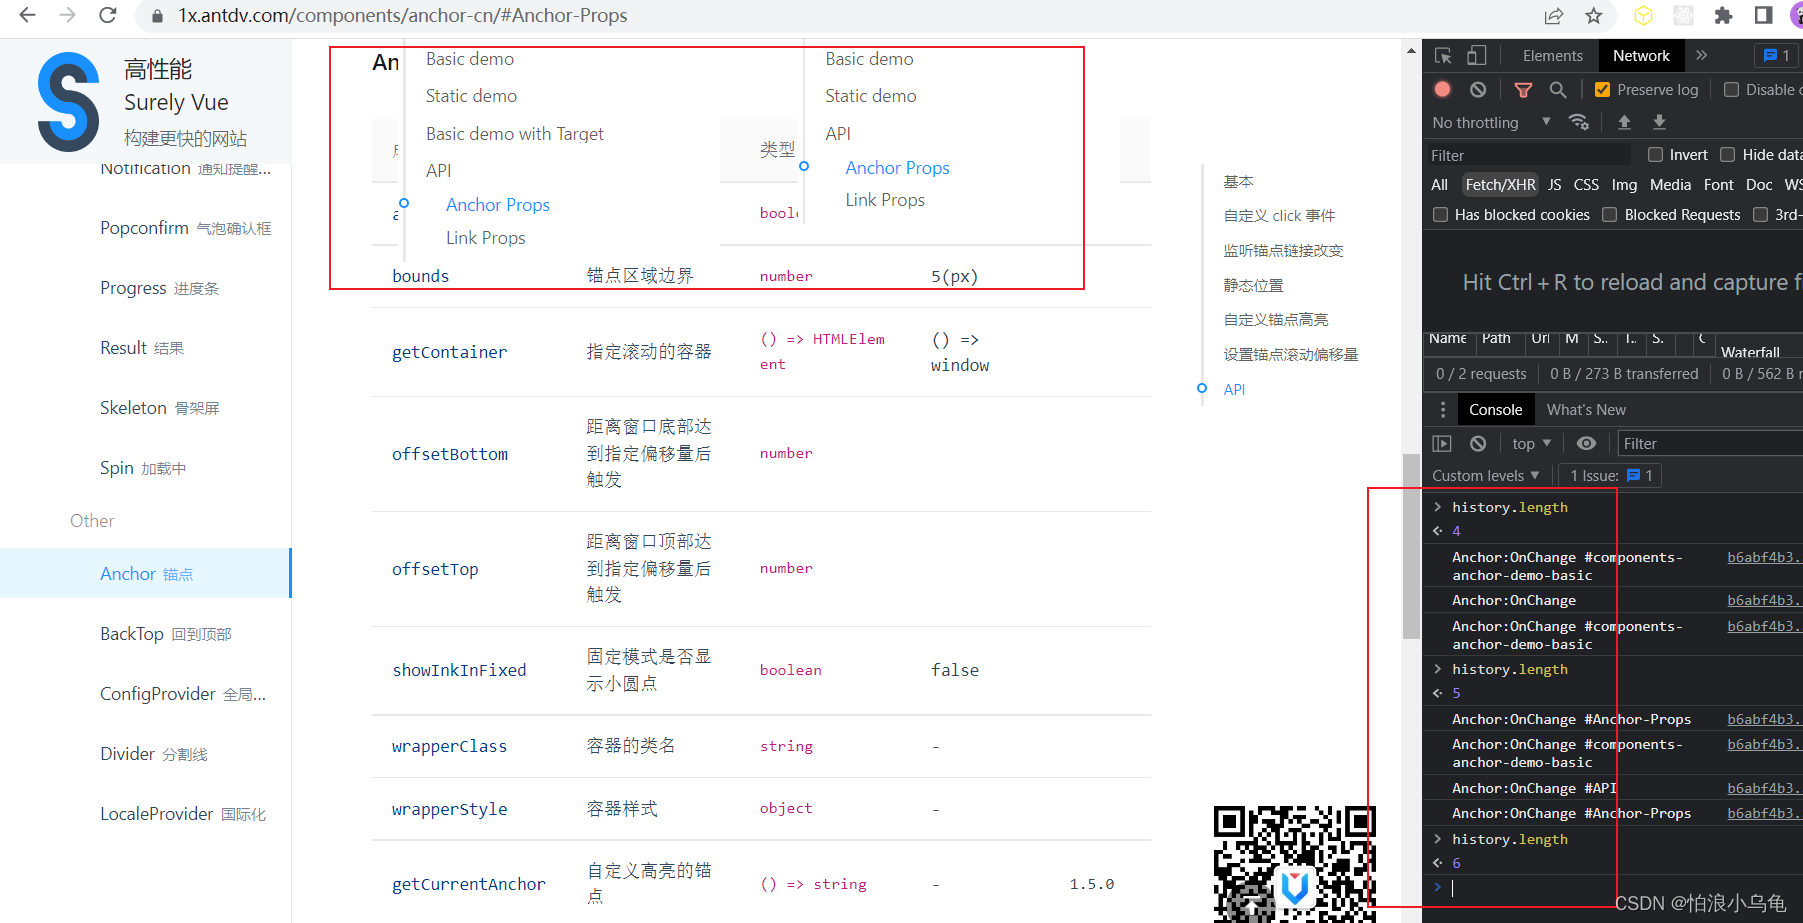
Task: Click the network Filter input field
Action: click(1529, 155)
